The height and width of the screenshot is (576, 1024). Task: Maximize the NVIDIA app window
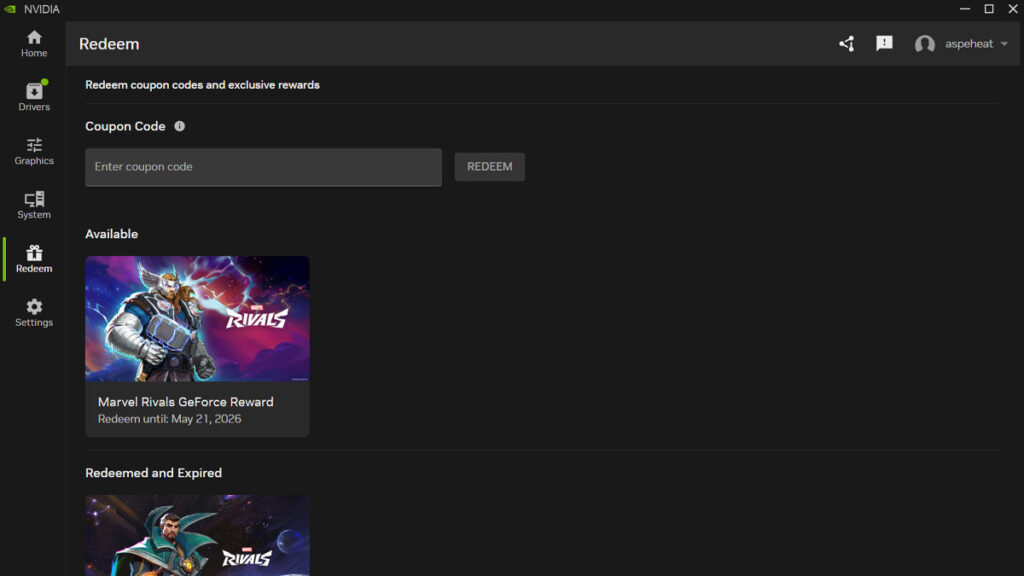[x=989, y=9]
